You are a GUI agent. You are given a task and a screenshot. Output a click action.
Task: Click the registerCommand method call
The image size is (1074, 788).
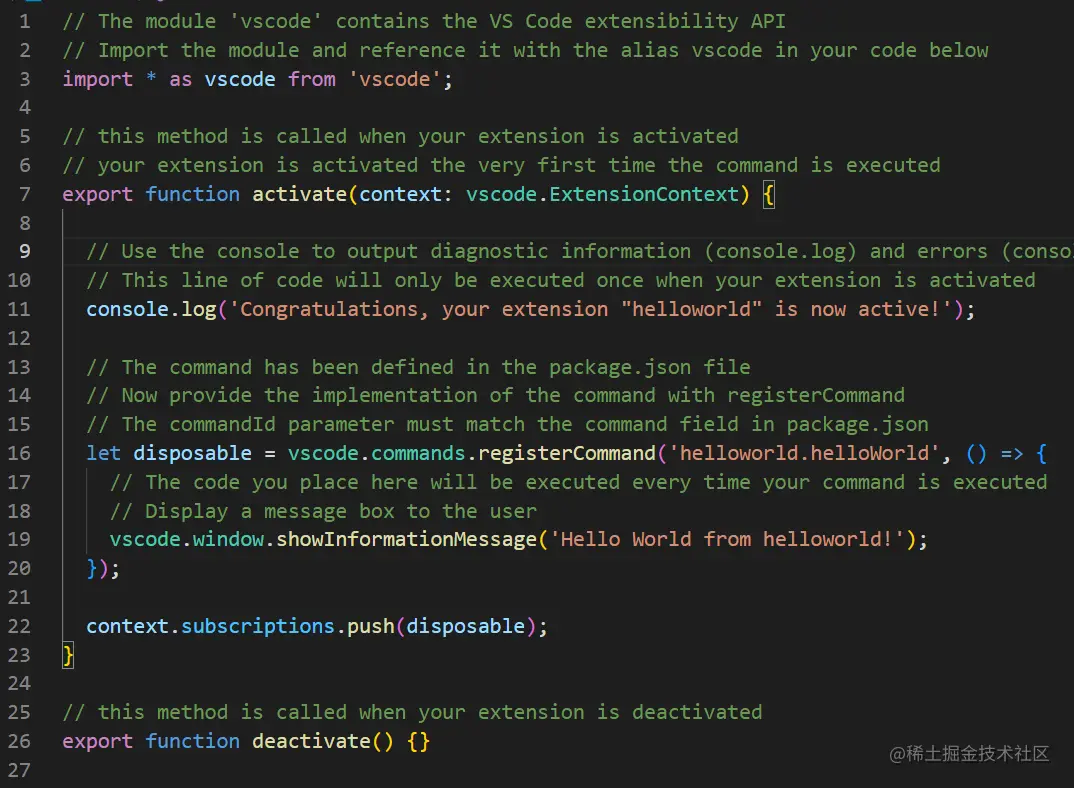566,453
